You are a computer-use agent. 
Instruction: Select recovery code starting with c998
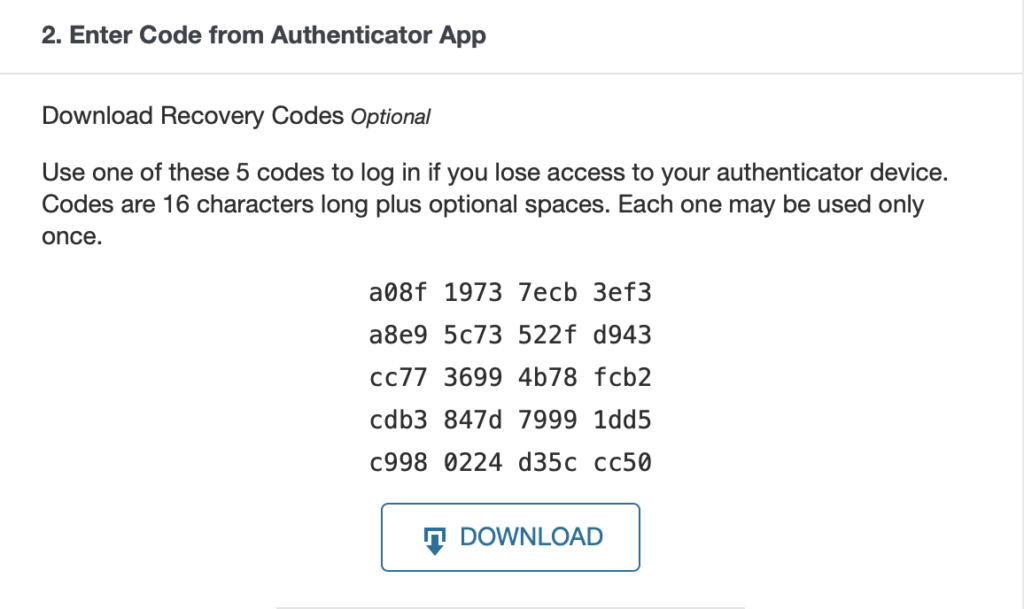pos(510,463)
